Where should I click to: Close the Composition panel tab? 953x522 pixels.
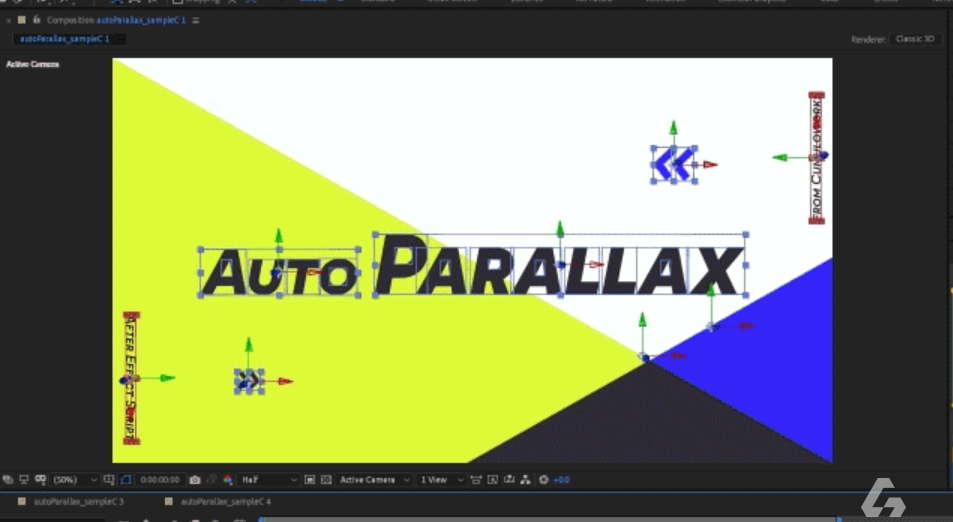point(9,20)
